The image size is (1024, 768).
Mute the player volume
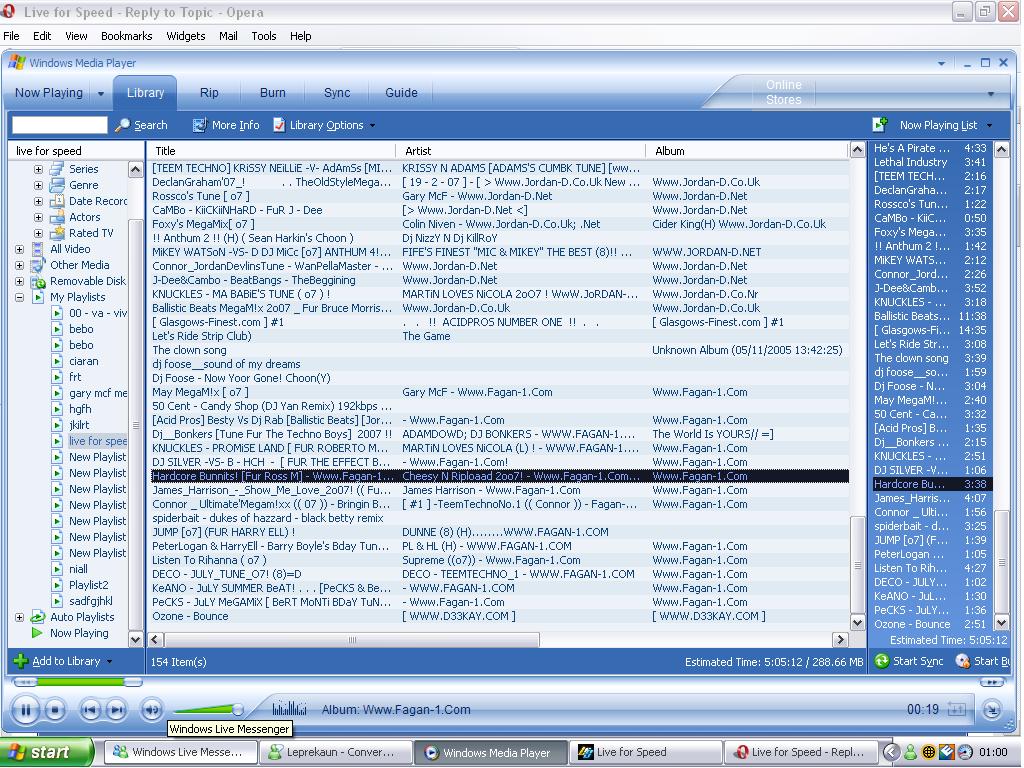point(152,710)
